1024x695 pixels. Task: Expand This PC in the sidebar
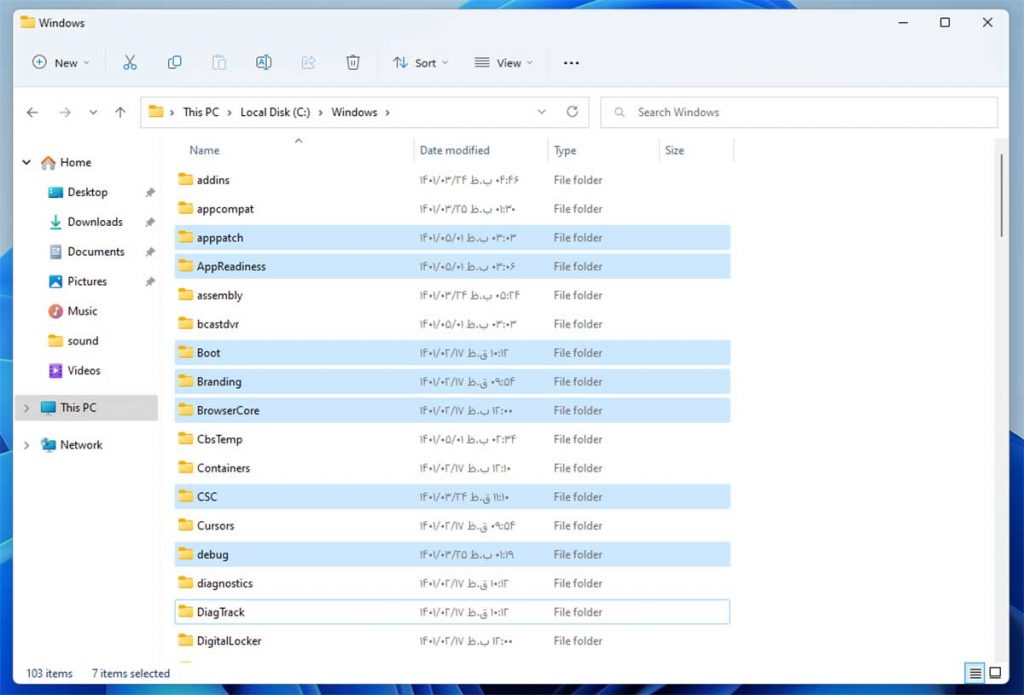pos(26,408)
